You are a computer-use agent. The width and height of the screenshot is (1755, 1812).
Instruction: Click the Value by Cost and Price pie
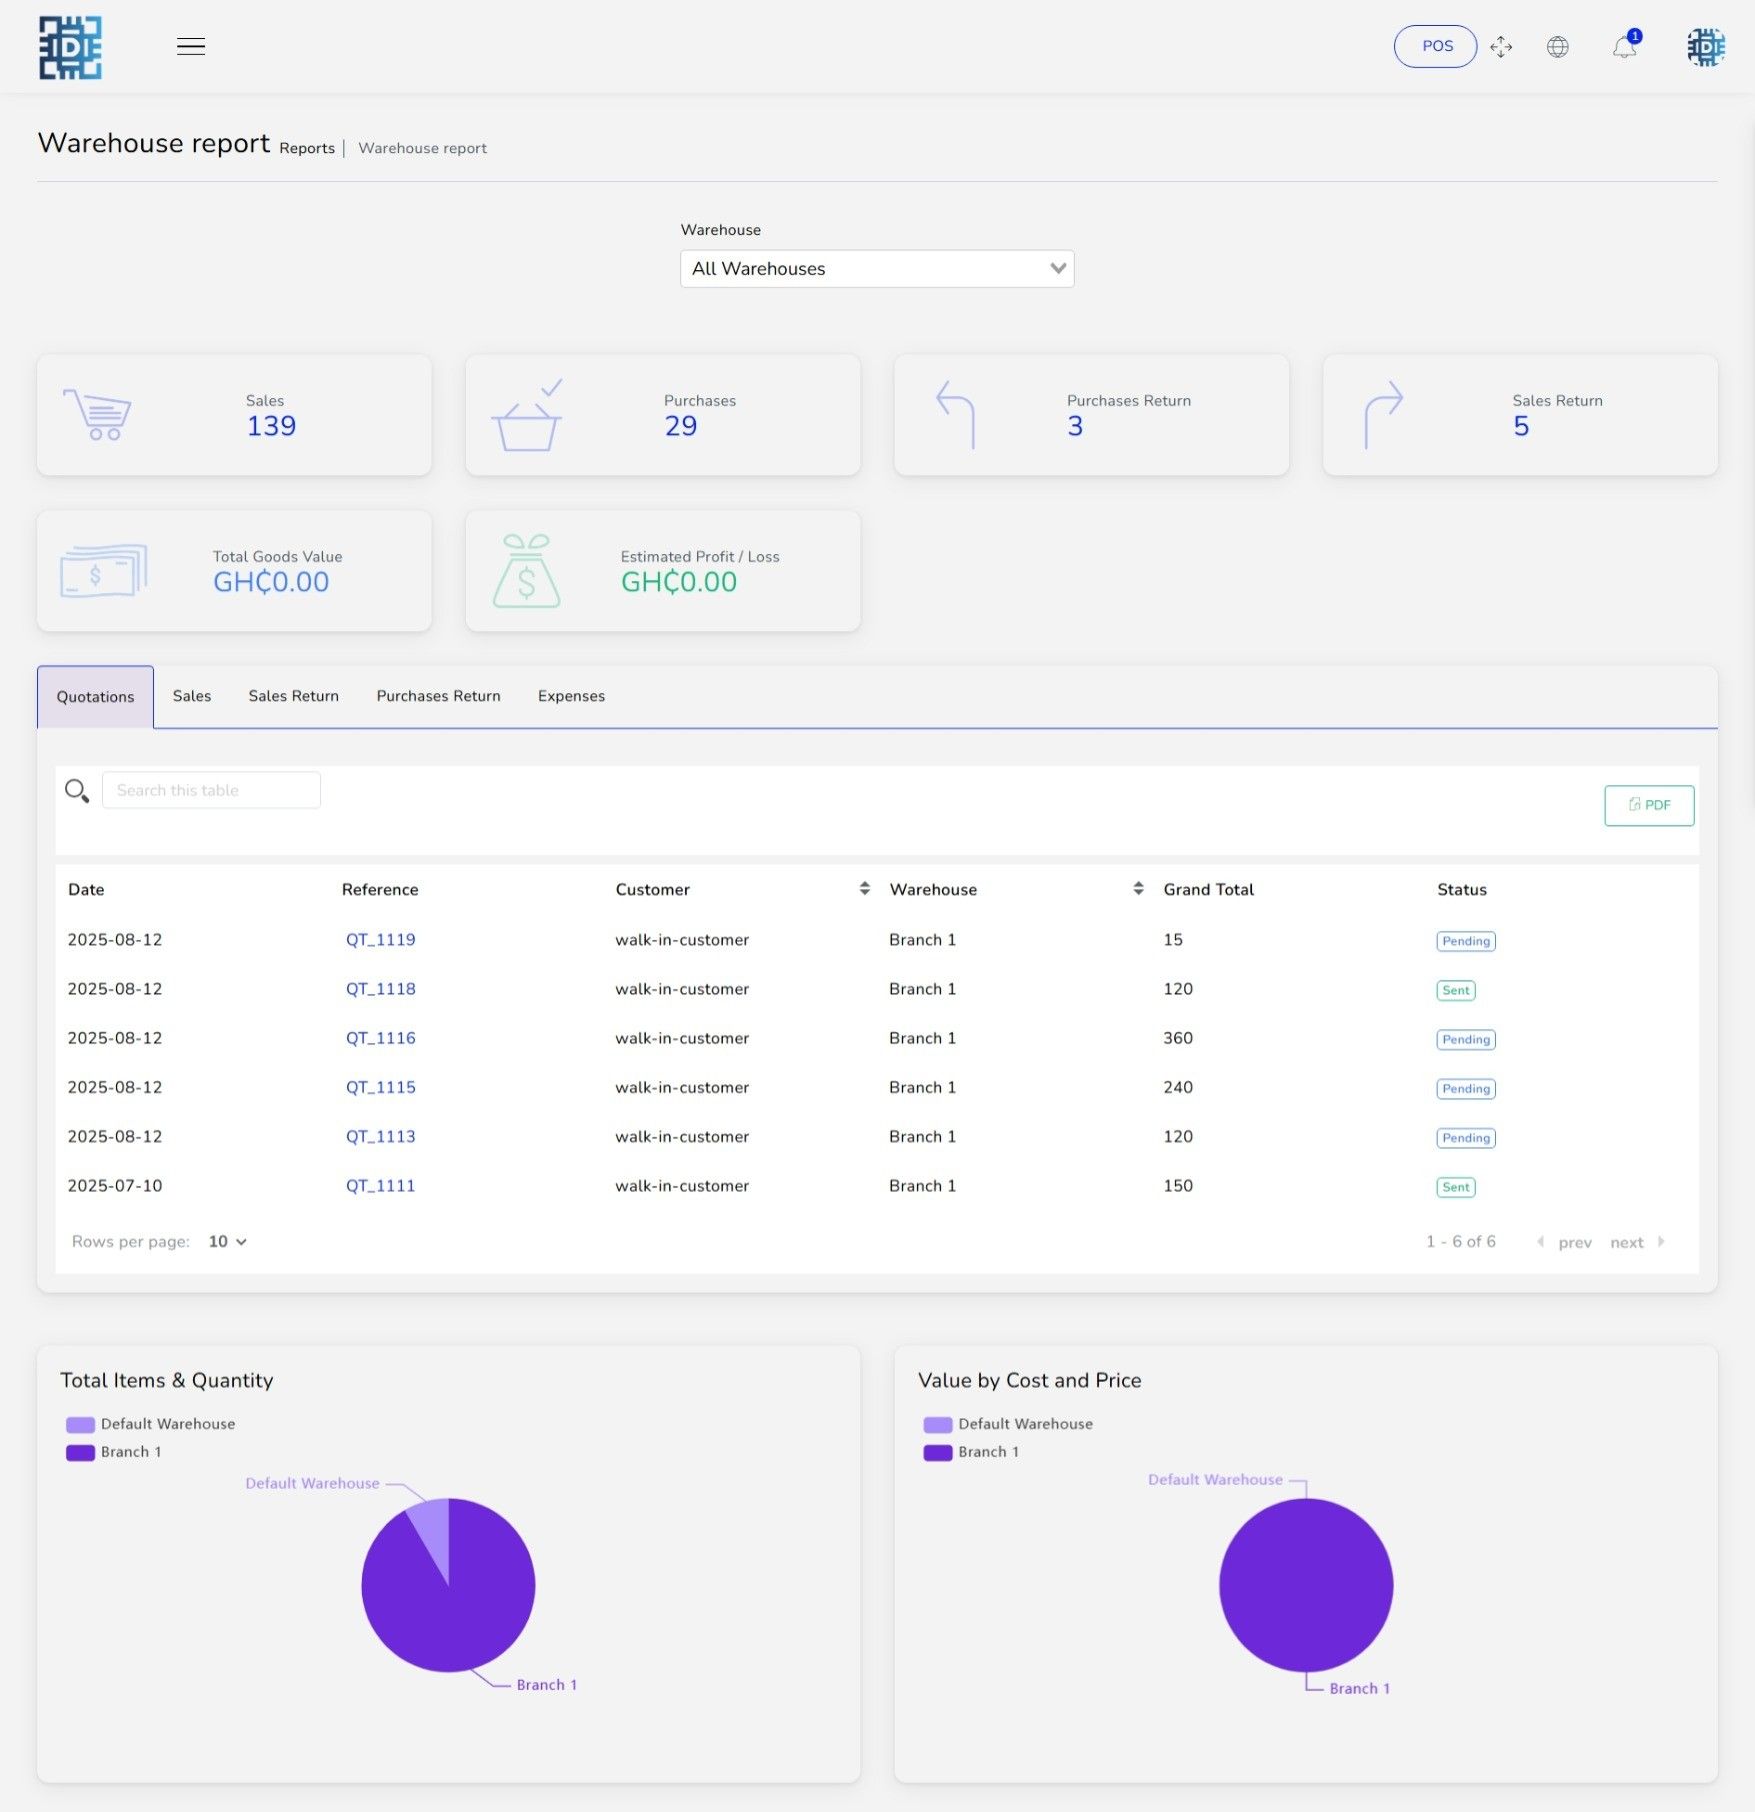(1306, 1585)
